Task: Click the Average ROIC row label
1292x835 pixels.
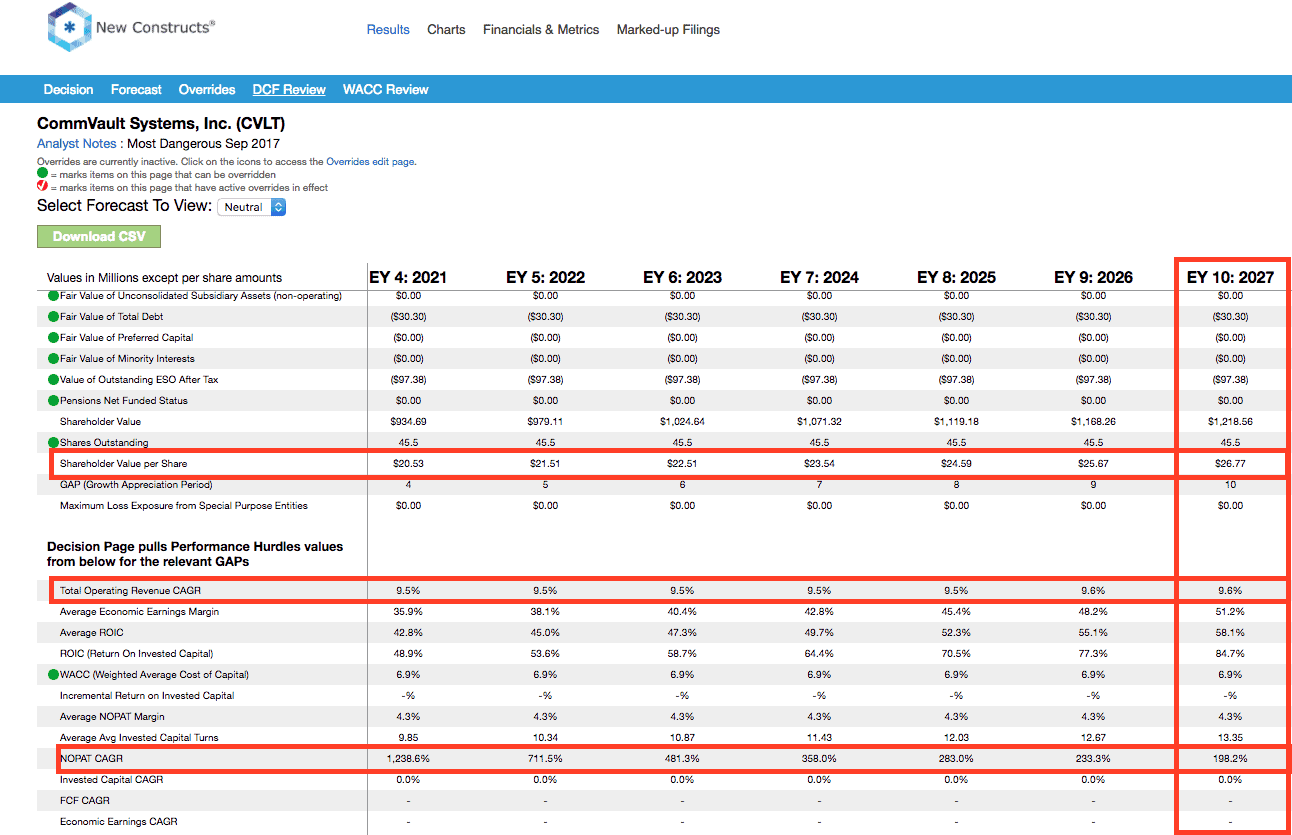Action: click(92, 632)
